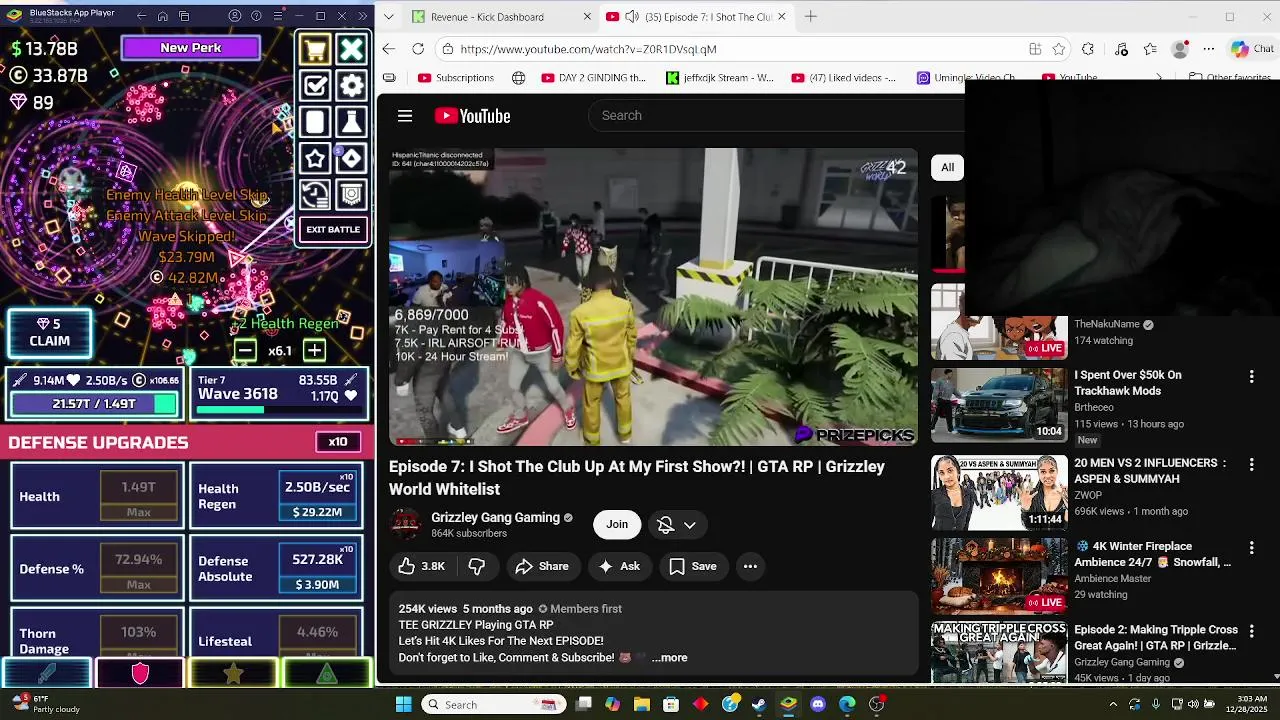The width and height of the screenshot is (1280, 720).
Task: Expand video description with ...more
Action: (x=669, y=658)
